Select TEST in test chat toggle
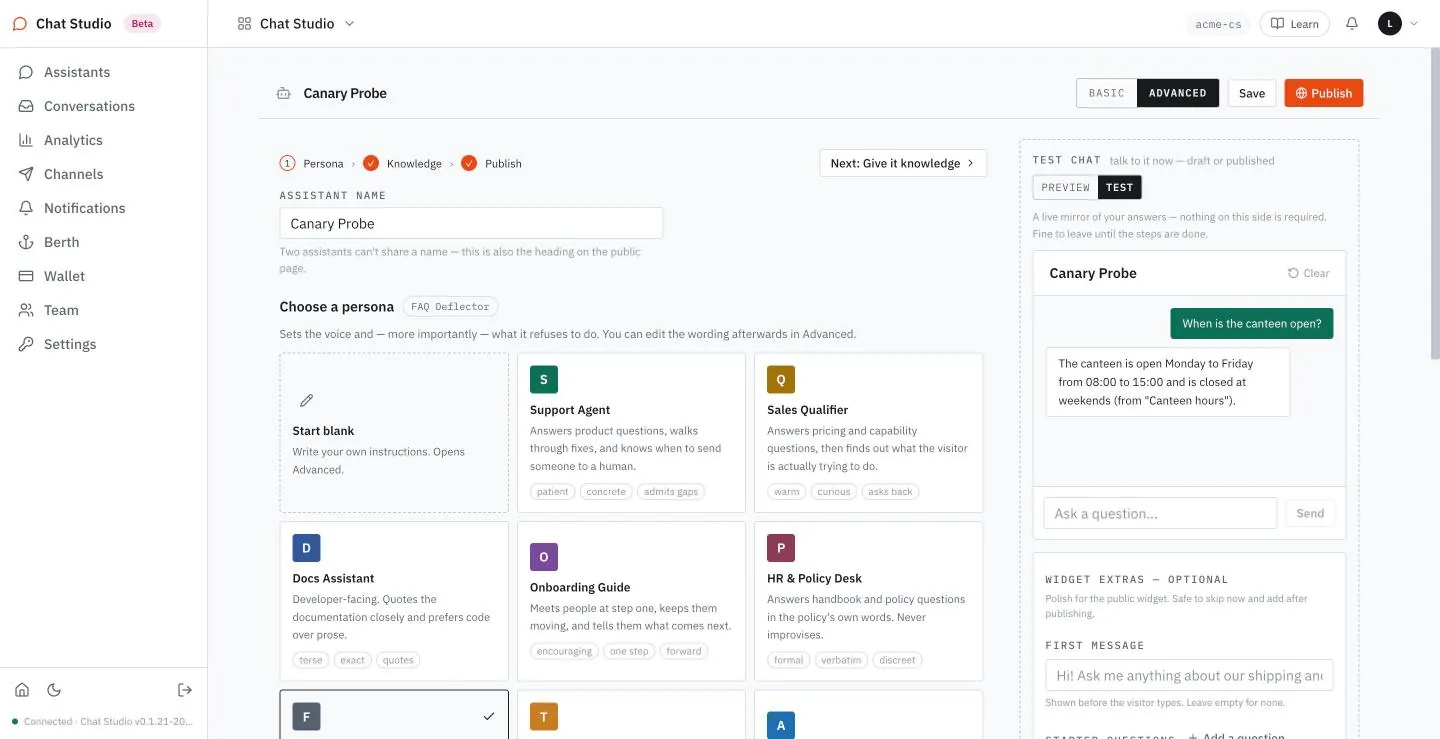This screenshot has height=739, width=1440. click(1120, 187)
